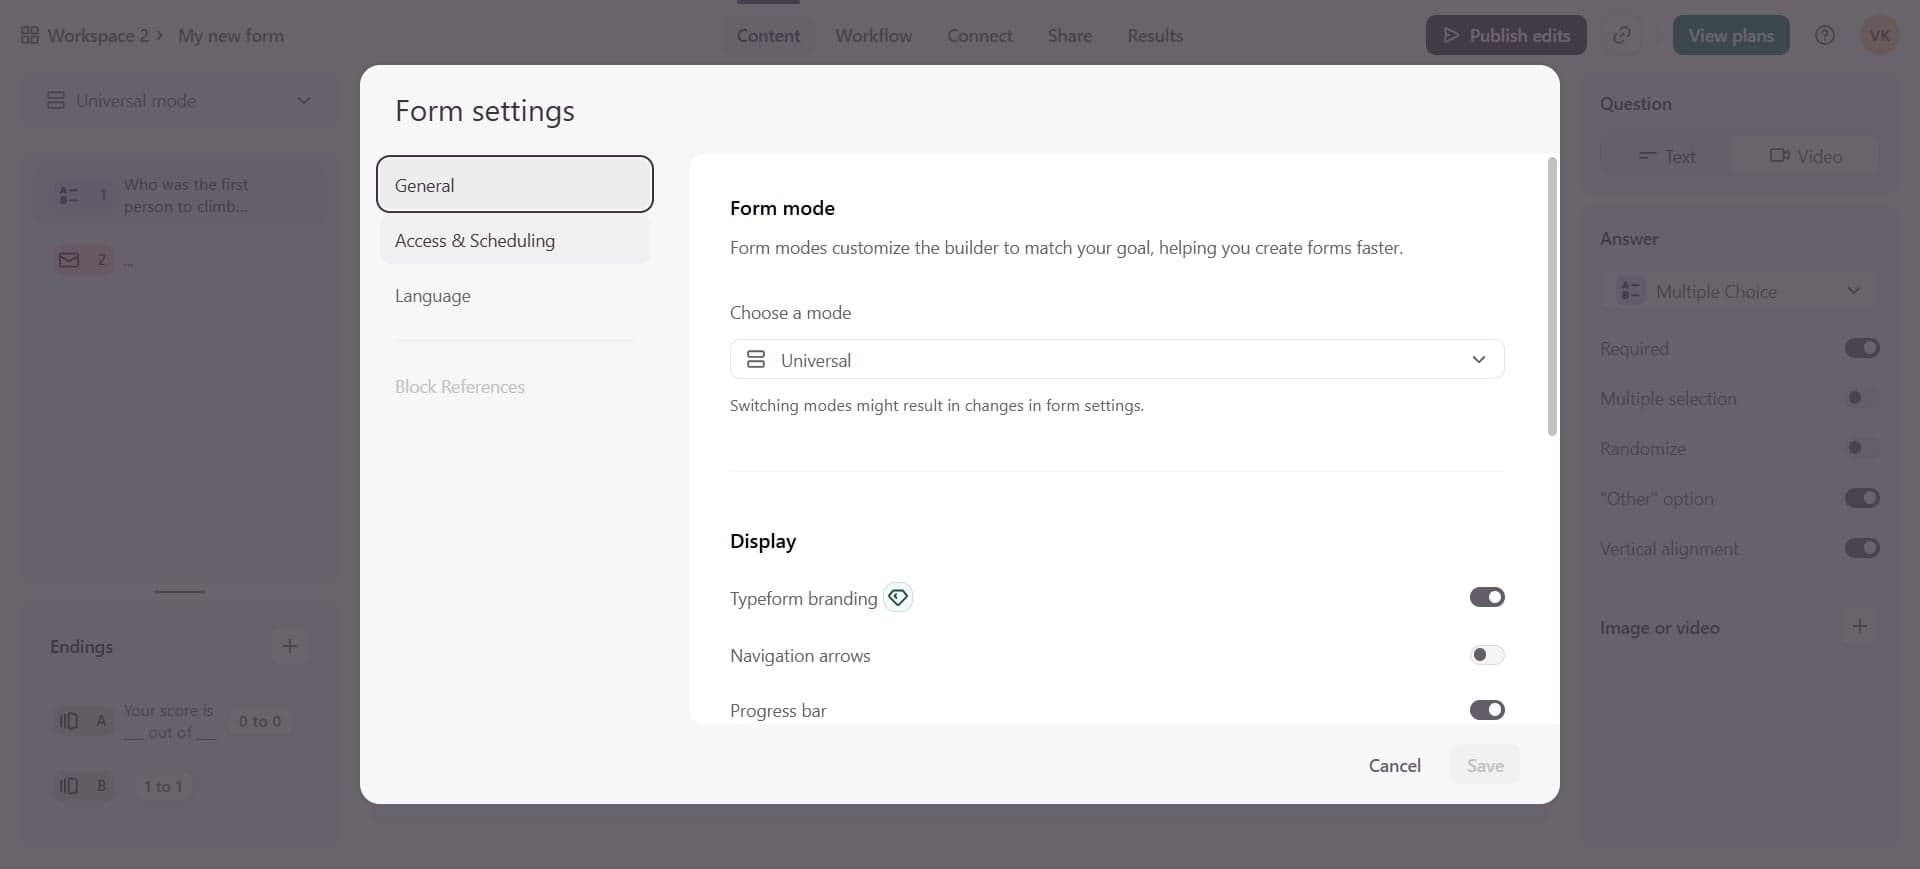Click the Save button

point(1485,765)
